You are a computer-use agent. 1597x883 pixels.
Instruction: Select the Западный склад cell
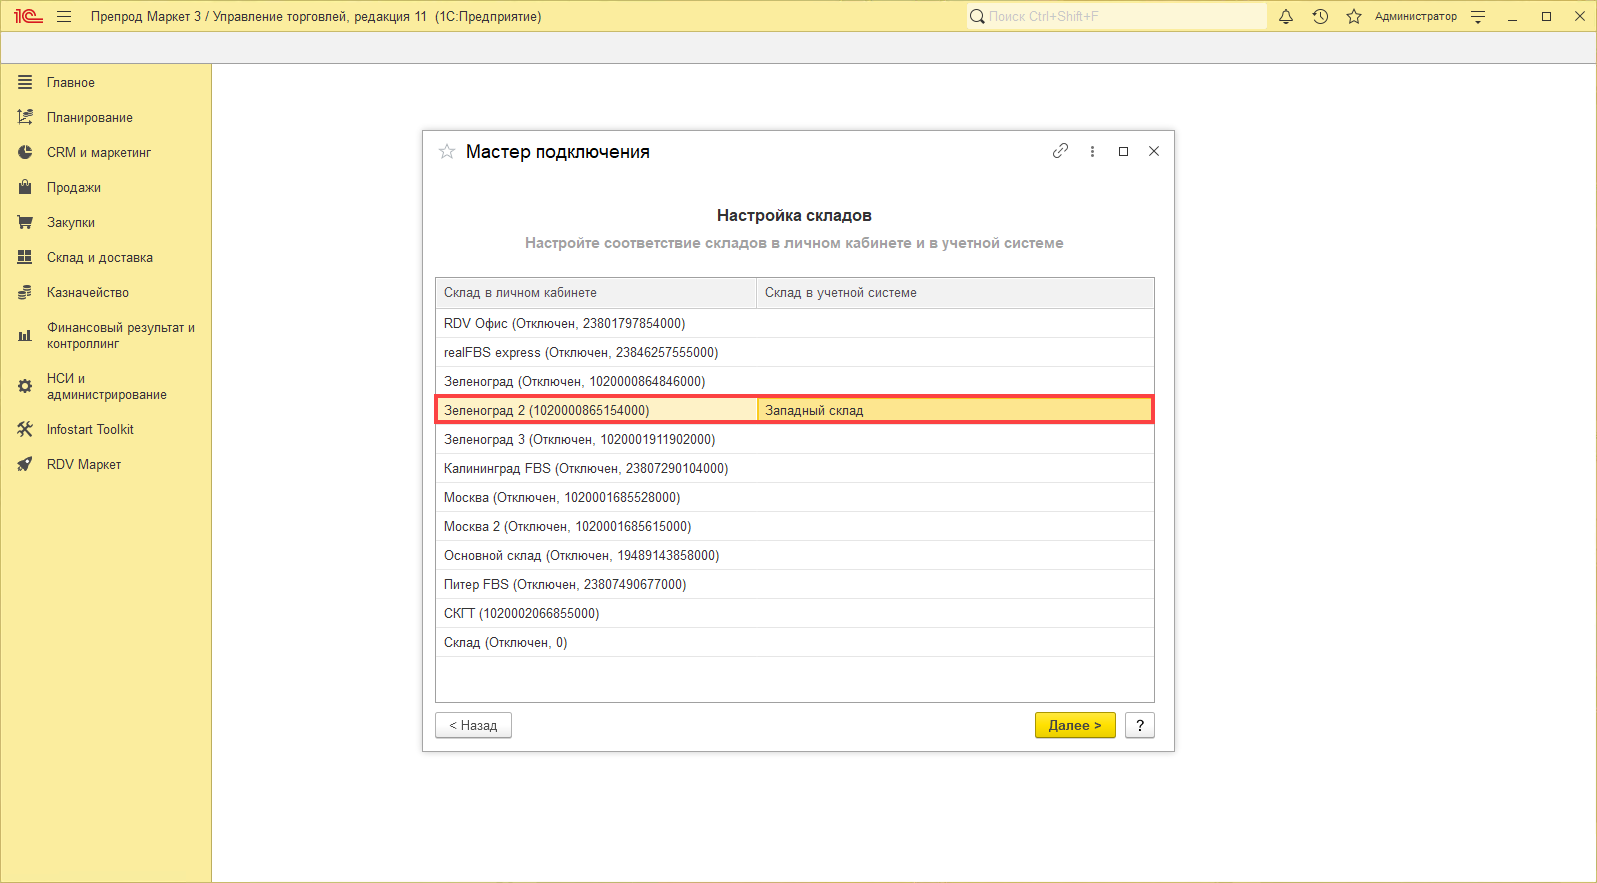[954, 410]
